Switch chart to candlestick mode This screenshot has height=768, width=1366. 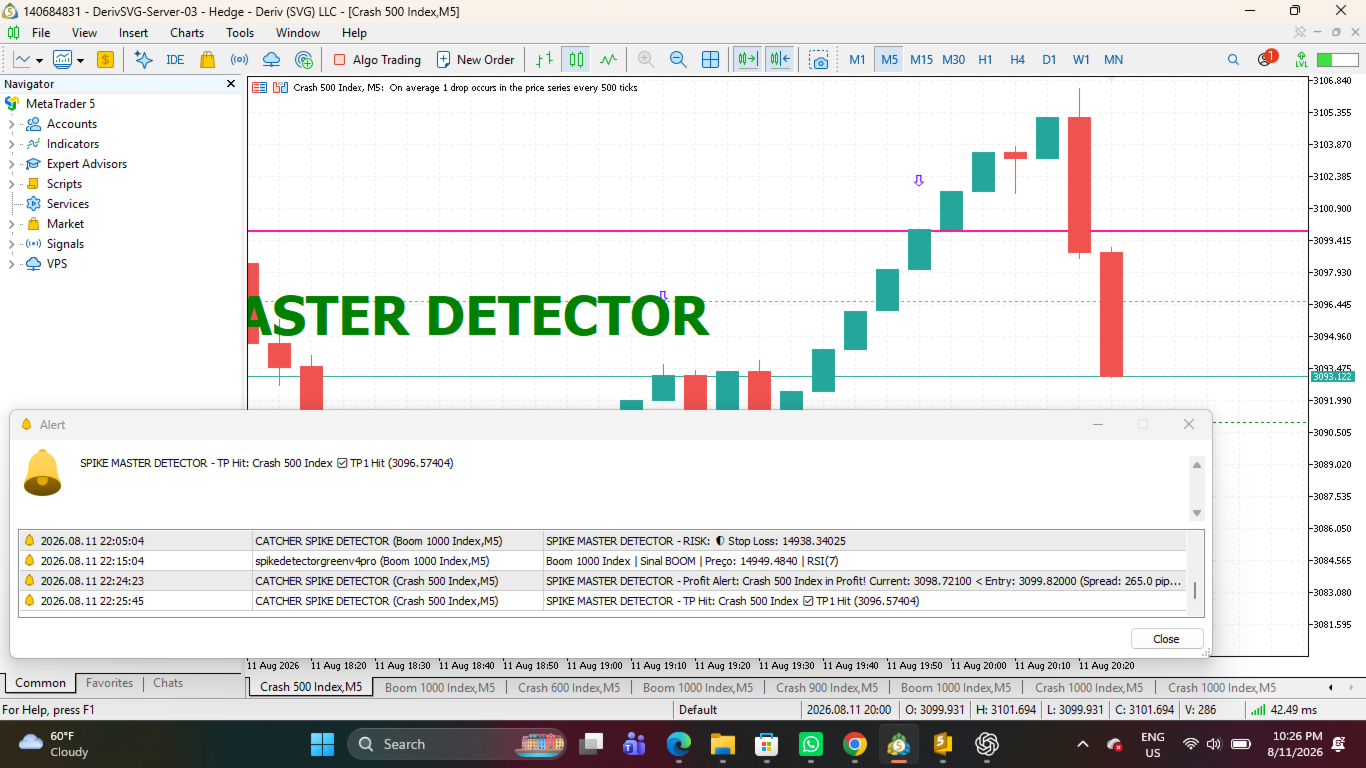pyautogui.click(x=576, y=60)
